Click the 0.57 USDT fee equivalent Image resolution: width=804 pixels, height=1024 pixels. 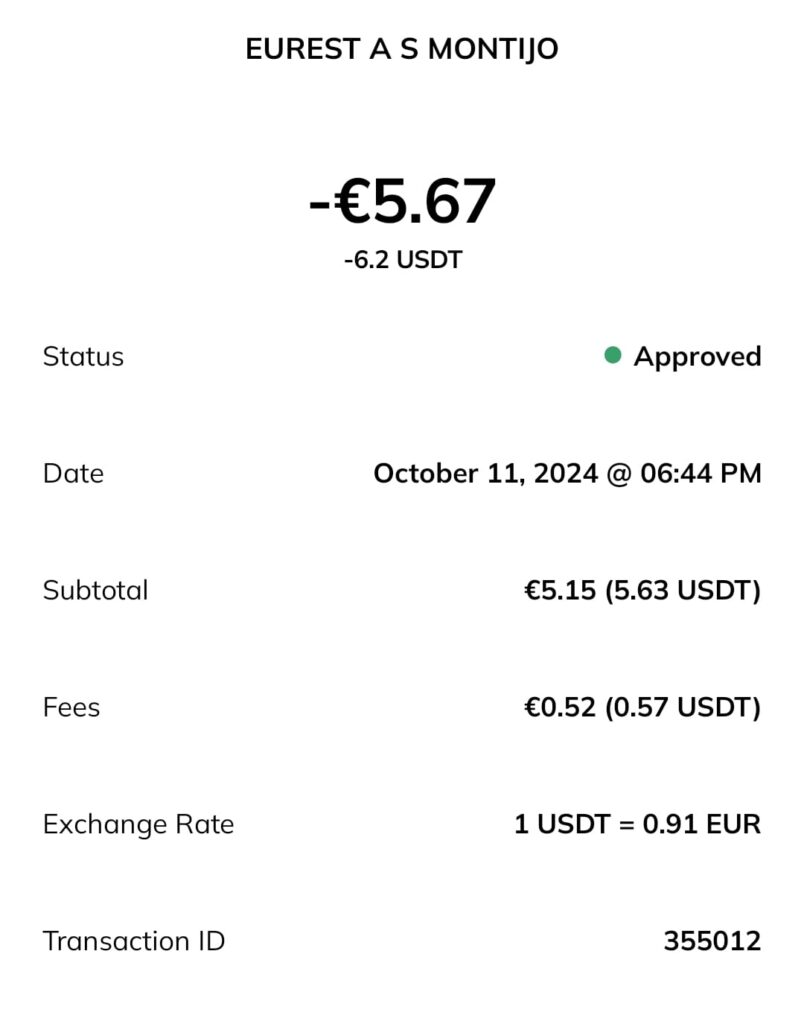685,707
